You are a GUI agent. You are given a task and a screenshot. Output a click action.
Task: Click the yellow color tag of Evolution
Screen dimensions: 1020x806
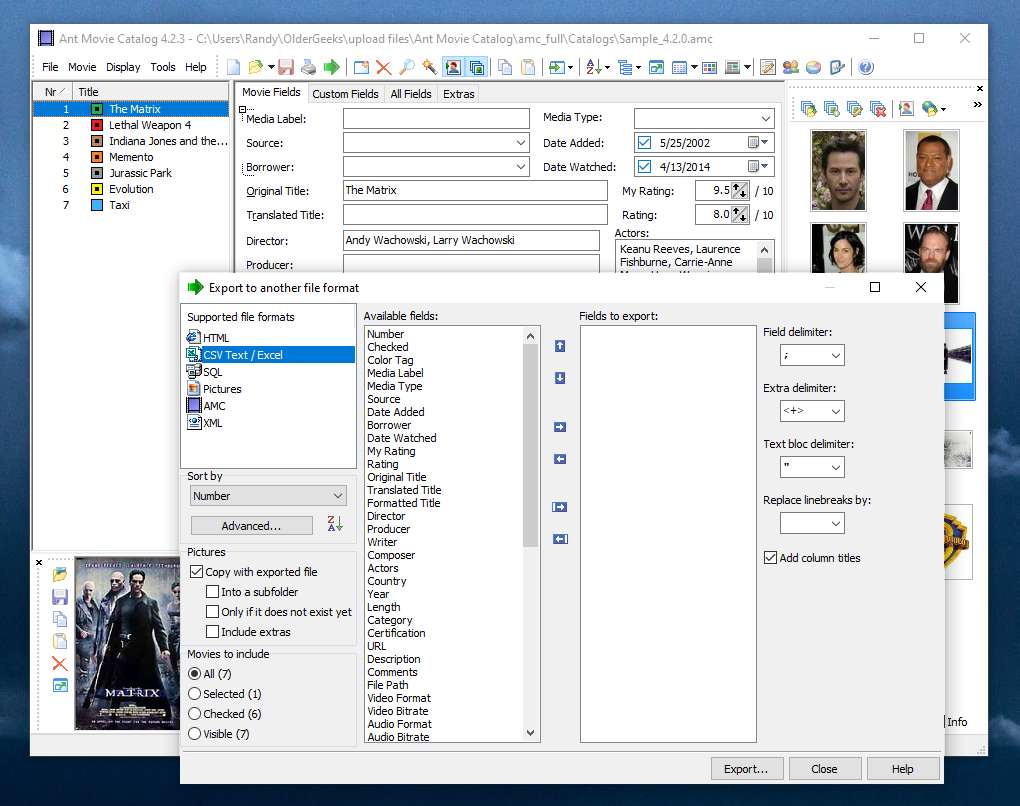[97, 189]
